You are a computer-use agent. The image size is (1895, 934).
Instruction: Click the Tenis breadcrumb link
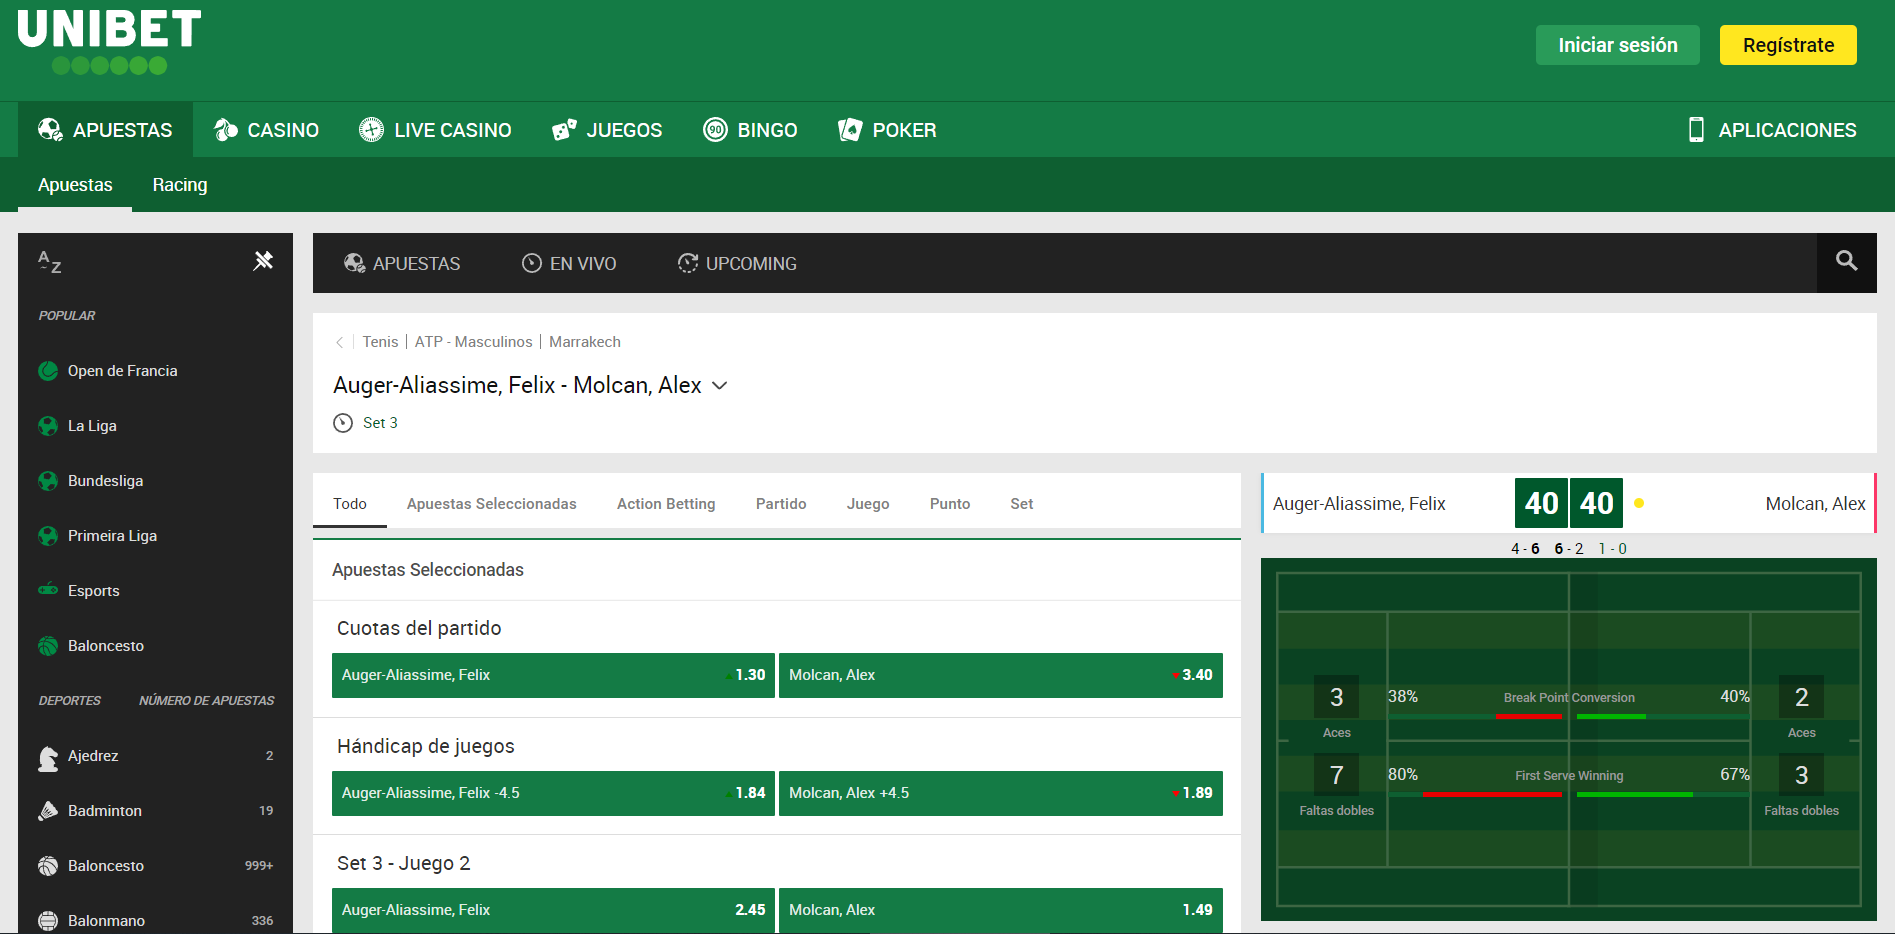[380, 342]
